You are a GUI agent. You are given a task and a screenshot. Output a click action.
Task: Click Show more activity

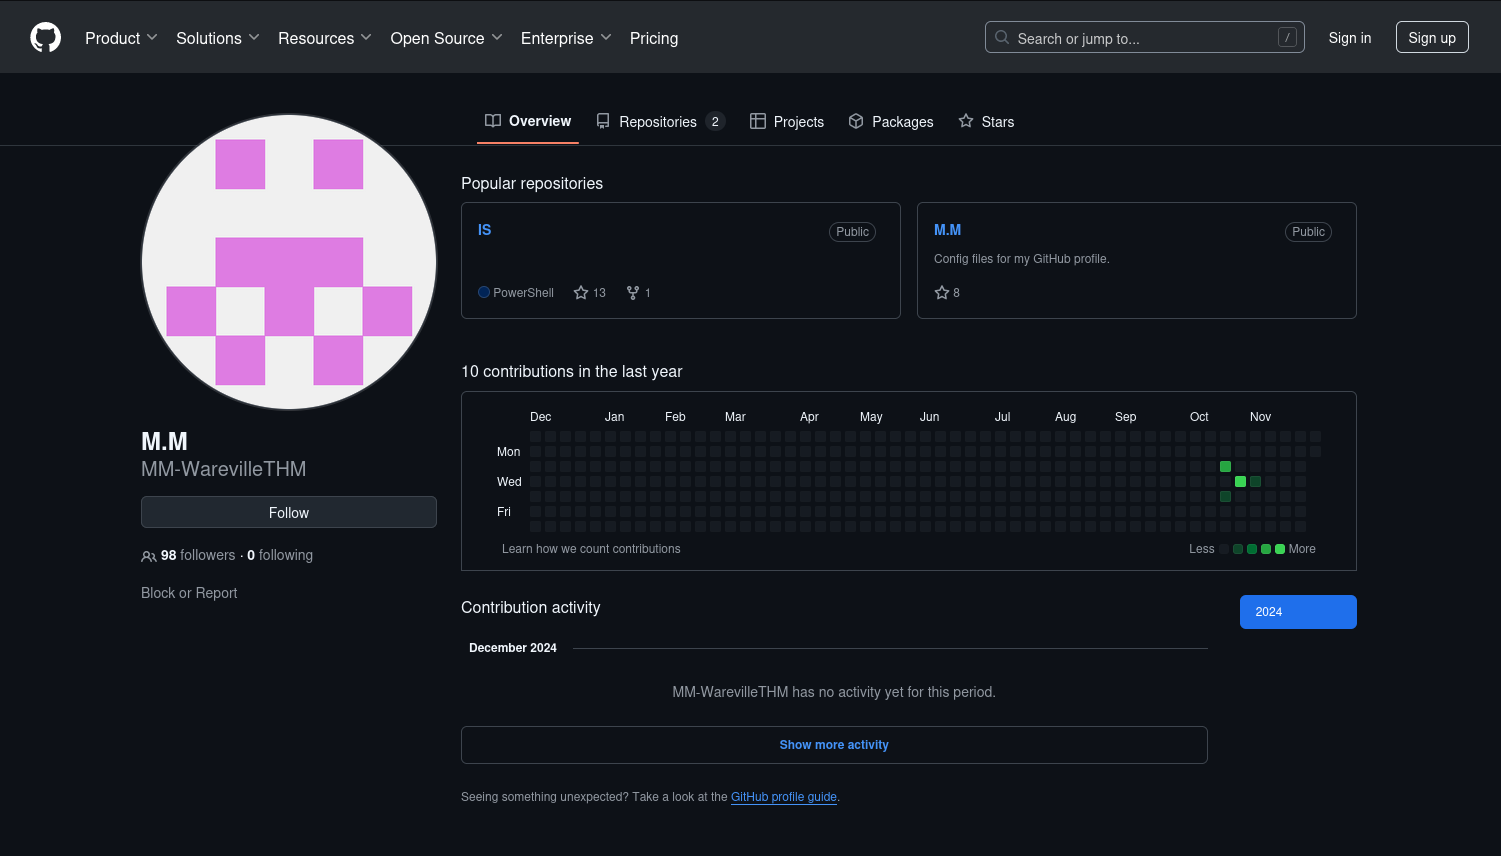tap(834, 745)
